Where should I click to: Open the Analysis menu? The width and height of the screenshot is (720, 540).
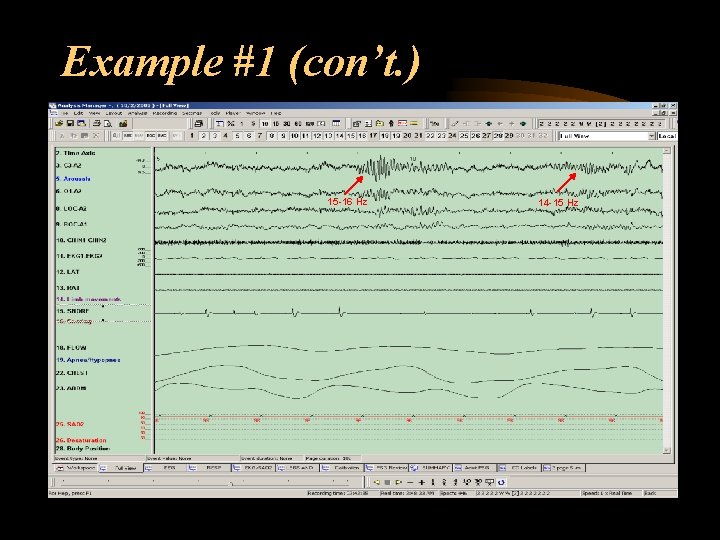point(137,113)
